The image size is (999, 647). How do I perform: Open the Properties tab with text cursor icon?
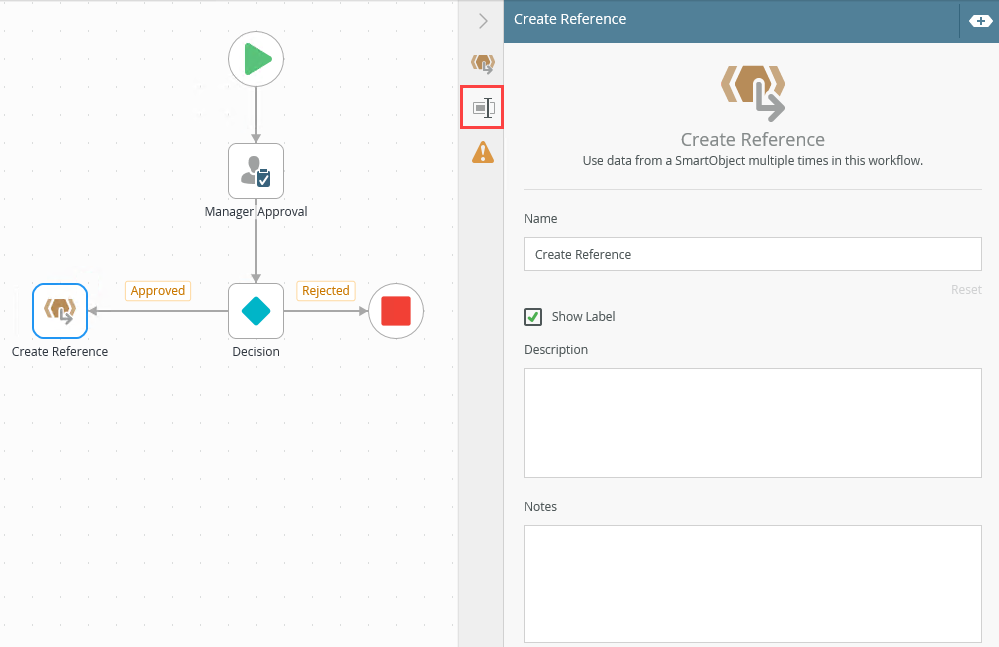tap(482, 108)
